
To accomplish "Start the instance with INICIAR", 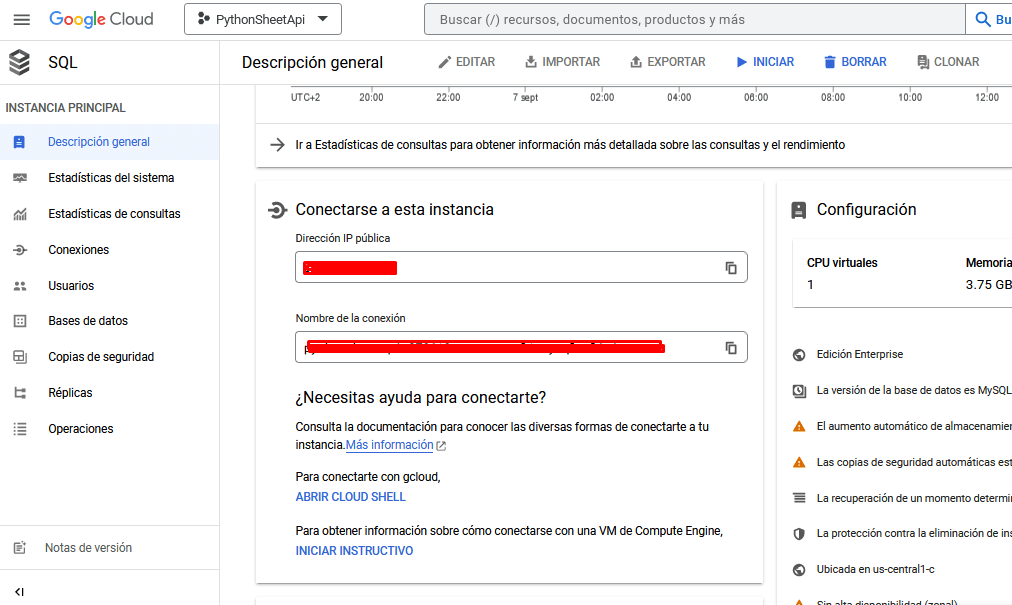I will 765,62.
